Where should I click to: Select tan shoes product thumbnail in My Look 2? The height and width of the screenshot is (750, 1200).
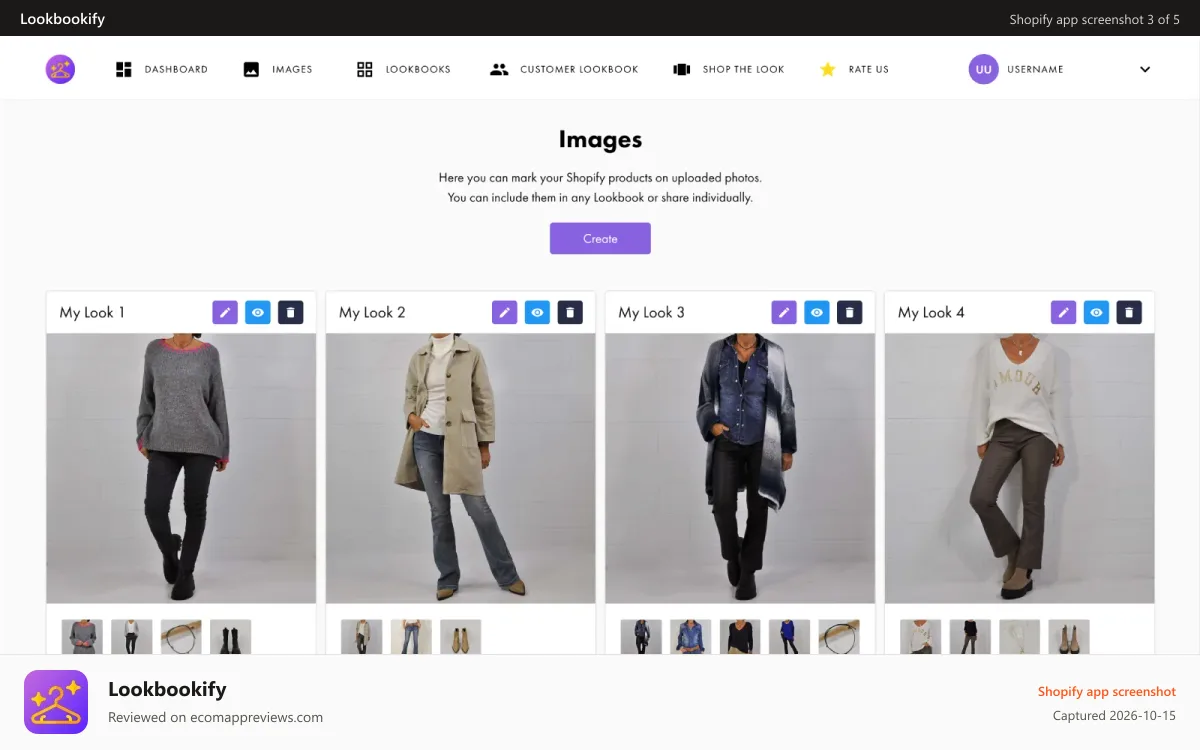point(461,637)
